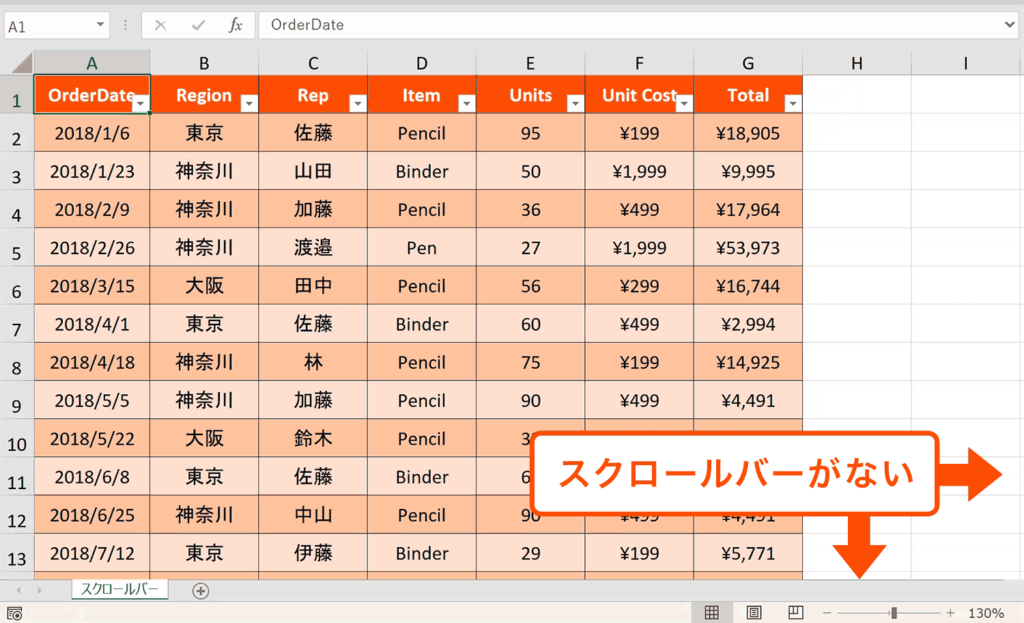
Task: Switch to Page Break Preview icon
Action: [x=795, y=613]
